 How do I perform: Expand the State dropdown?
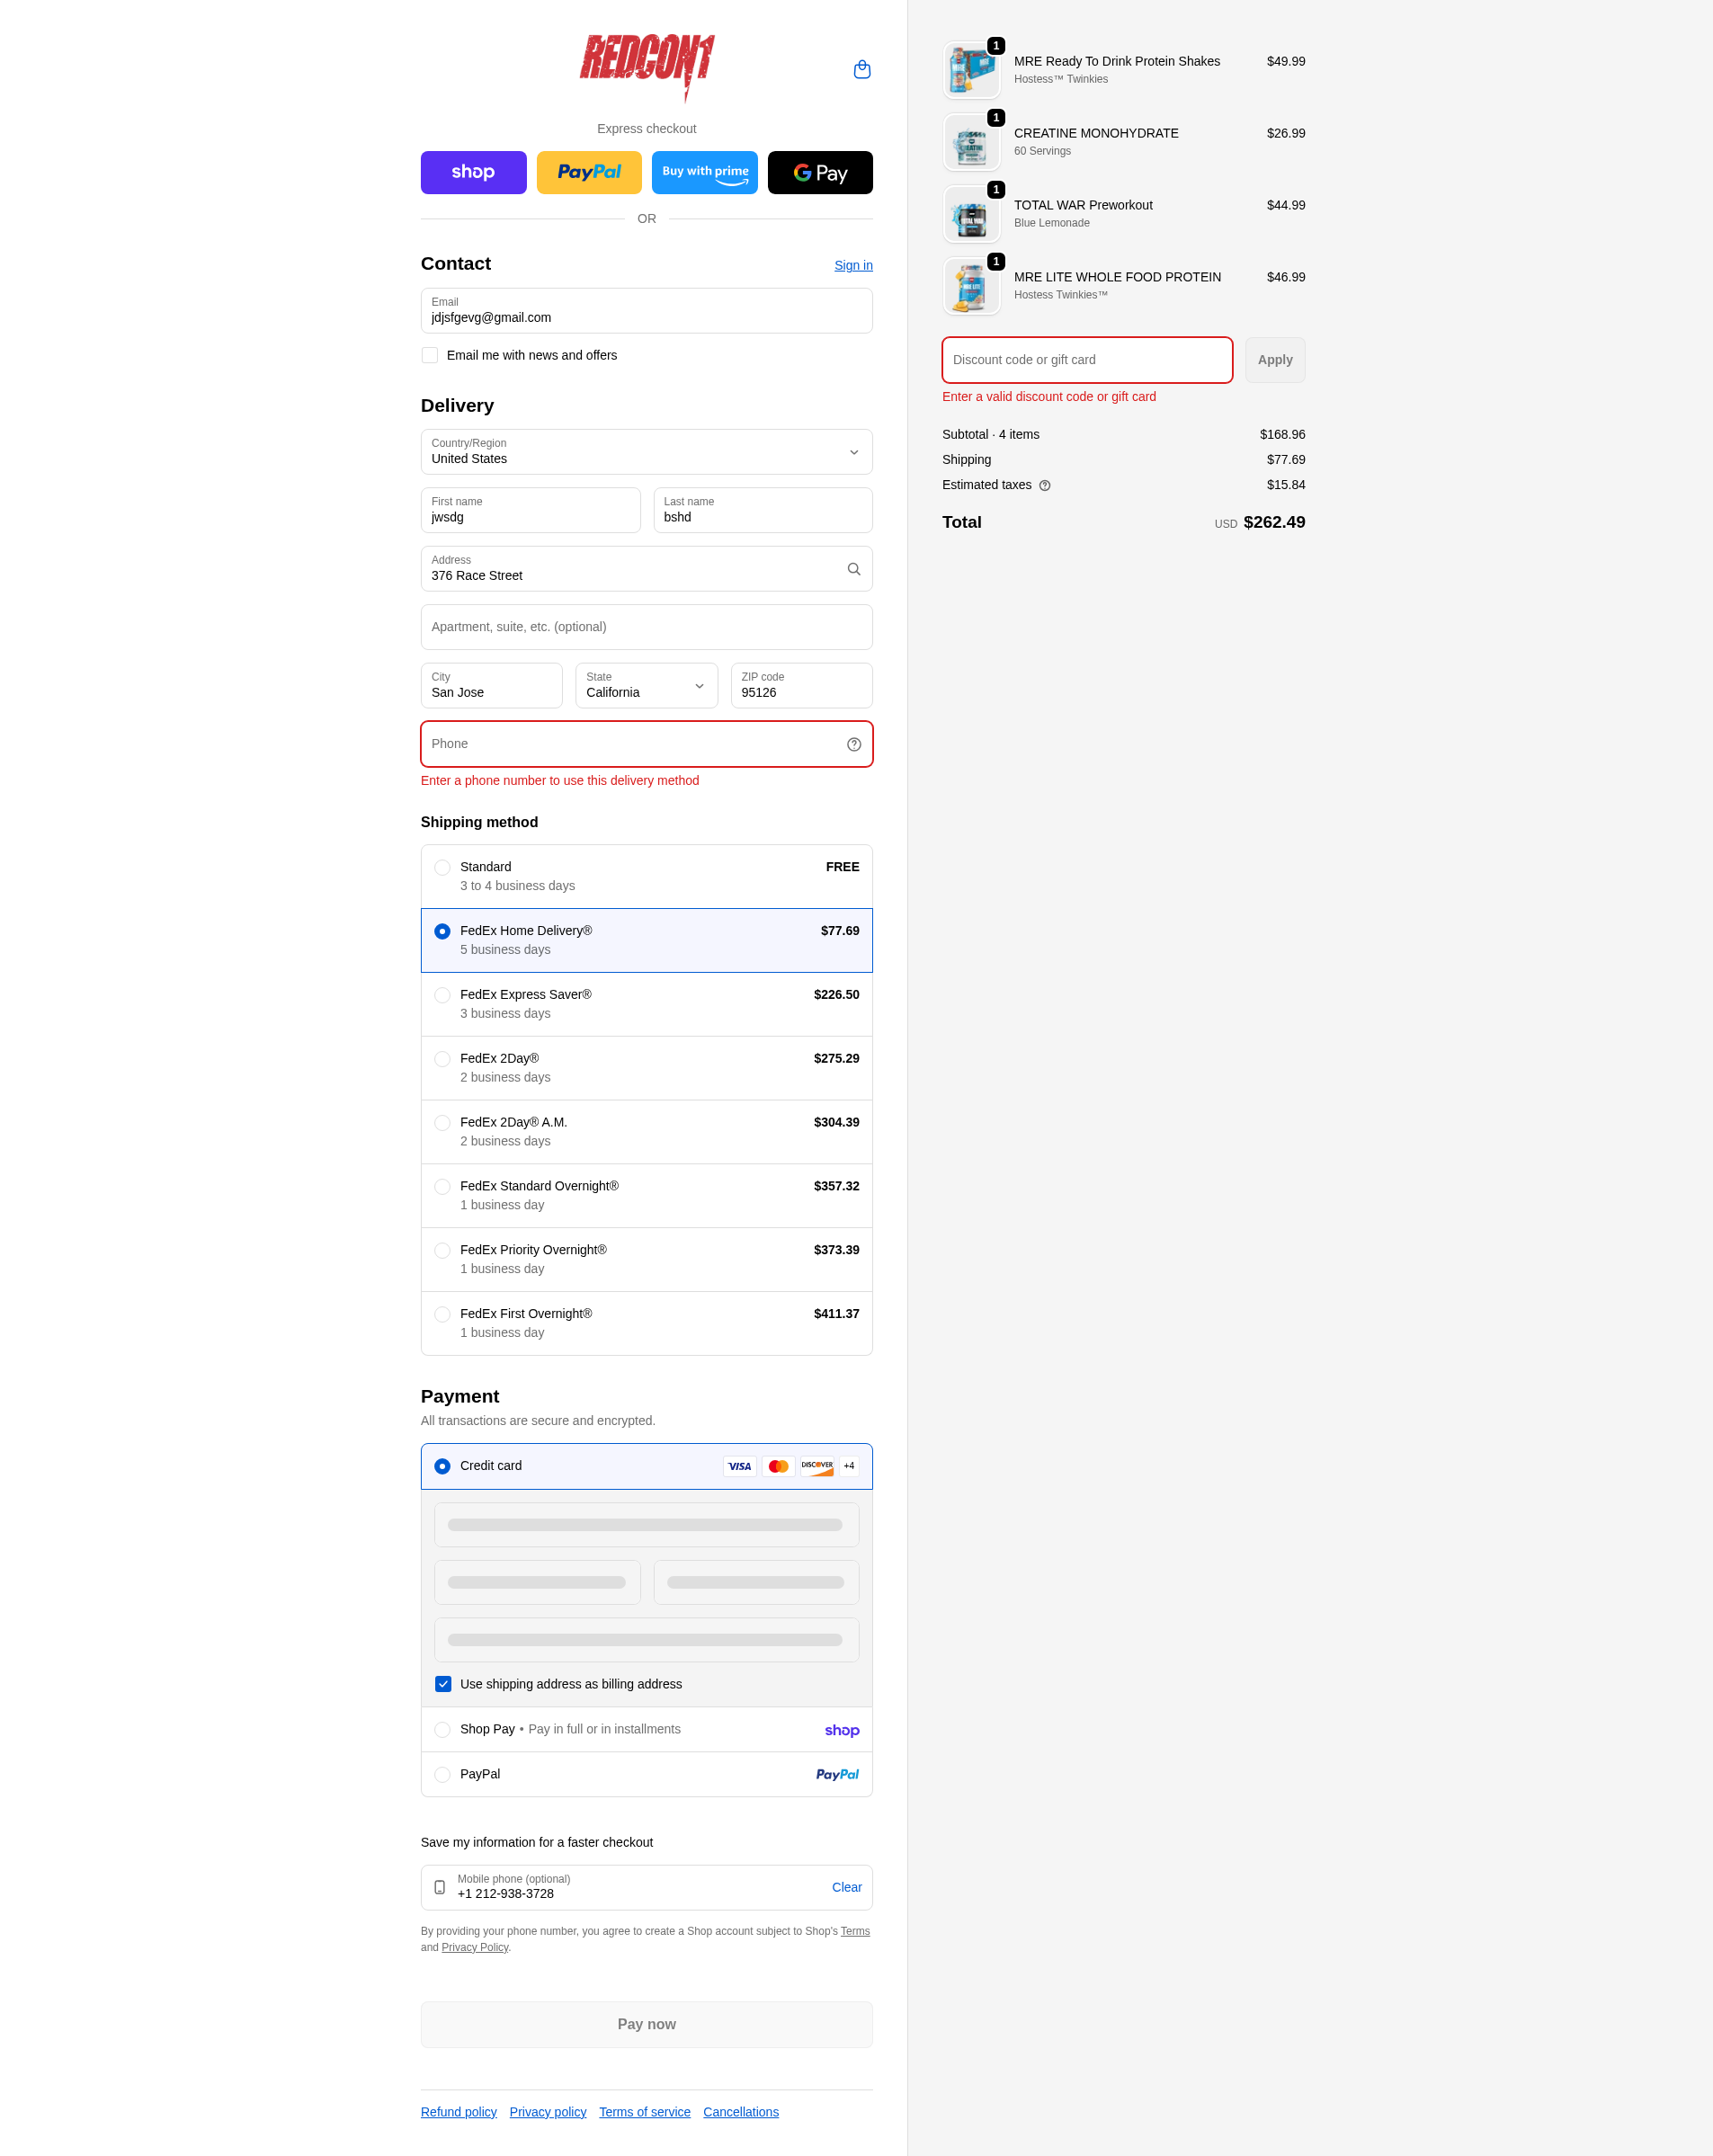click(646, 686)
